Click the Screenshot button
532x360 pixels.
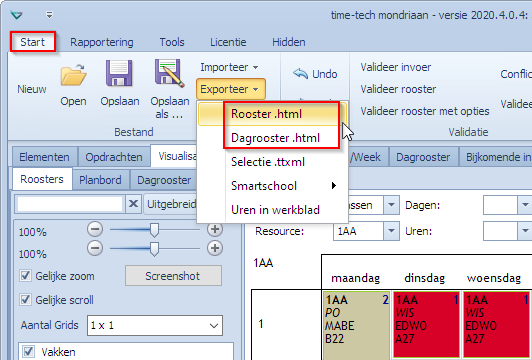click(173, 276)
